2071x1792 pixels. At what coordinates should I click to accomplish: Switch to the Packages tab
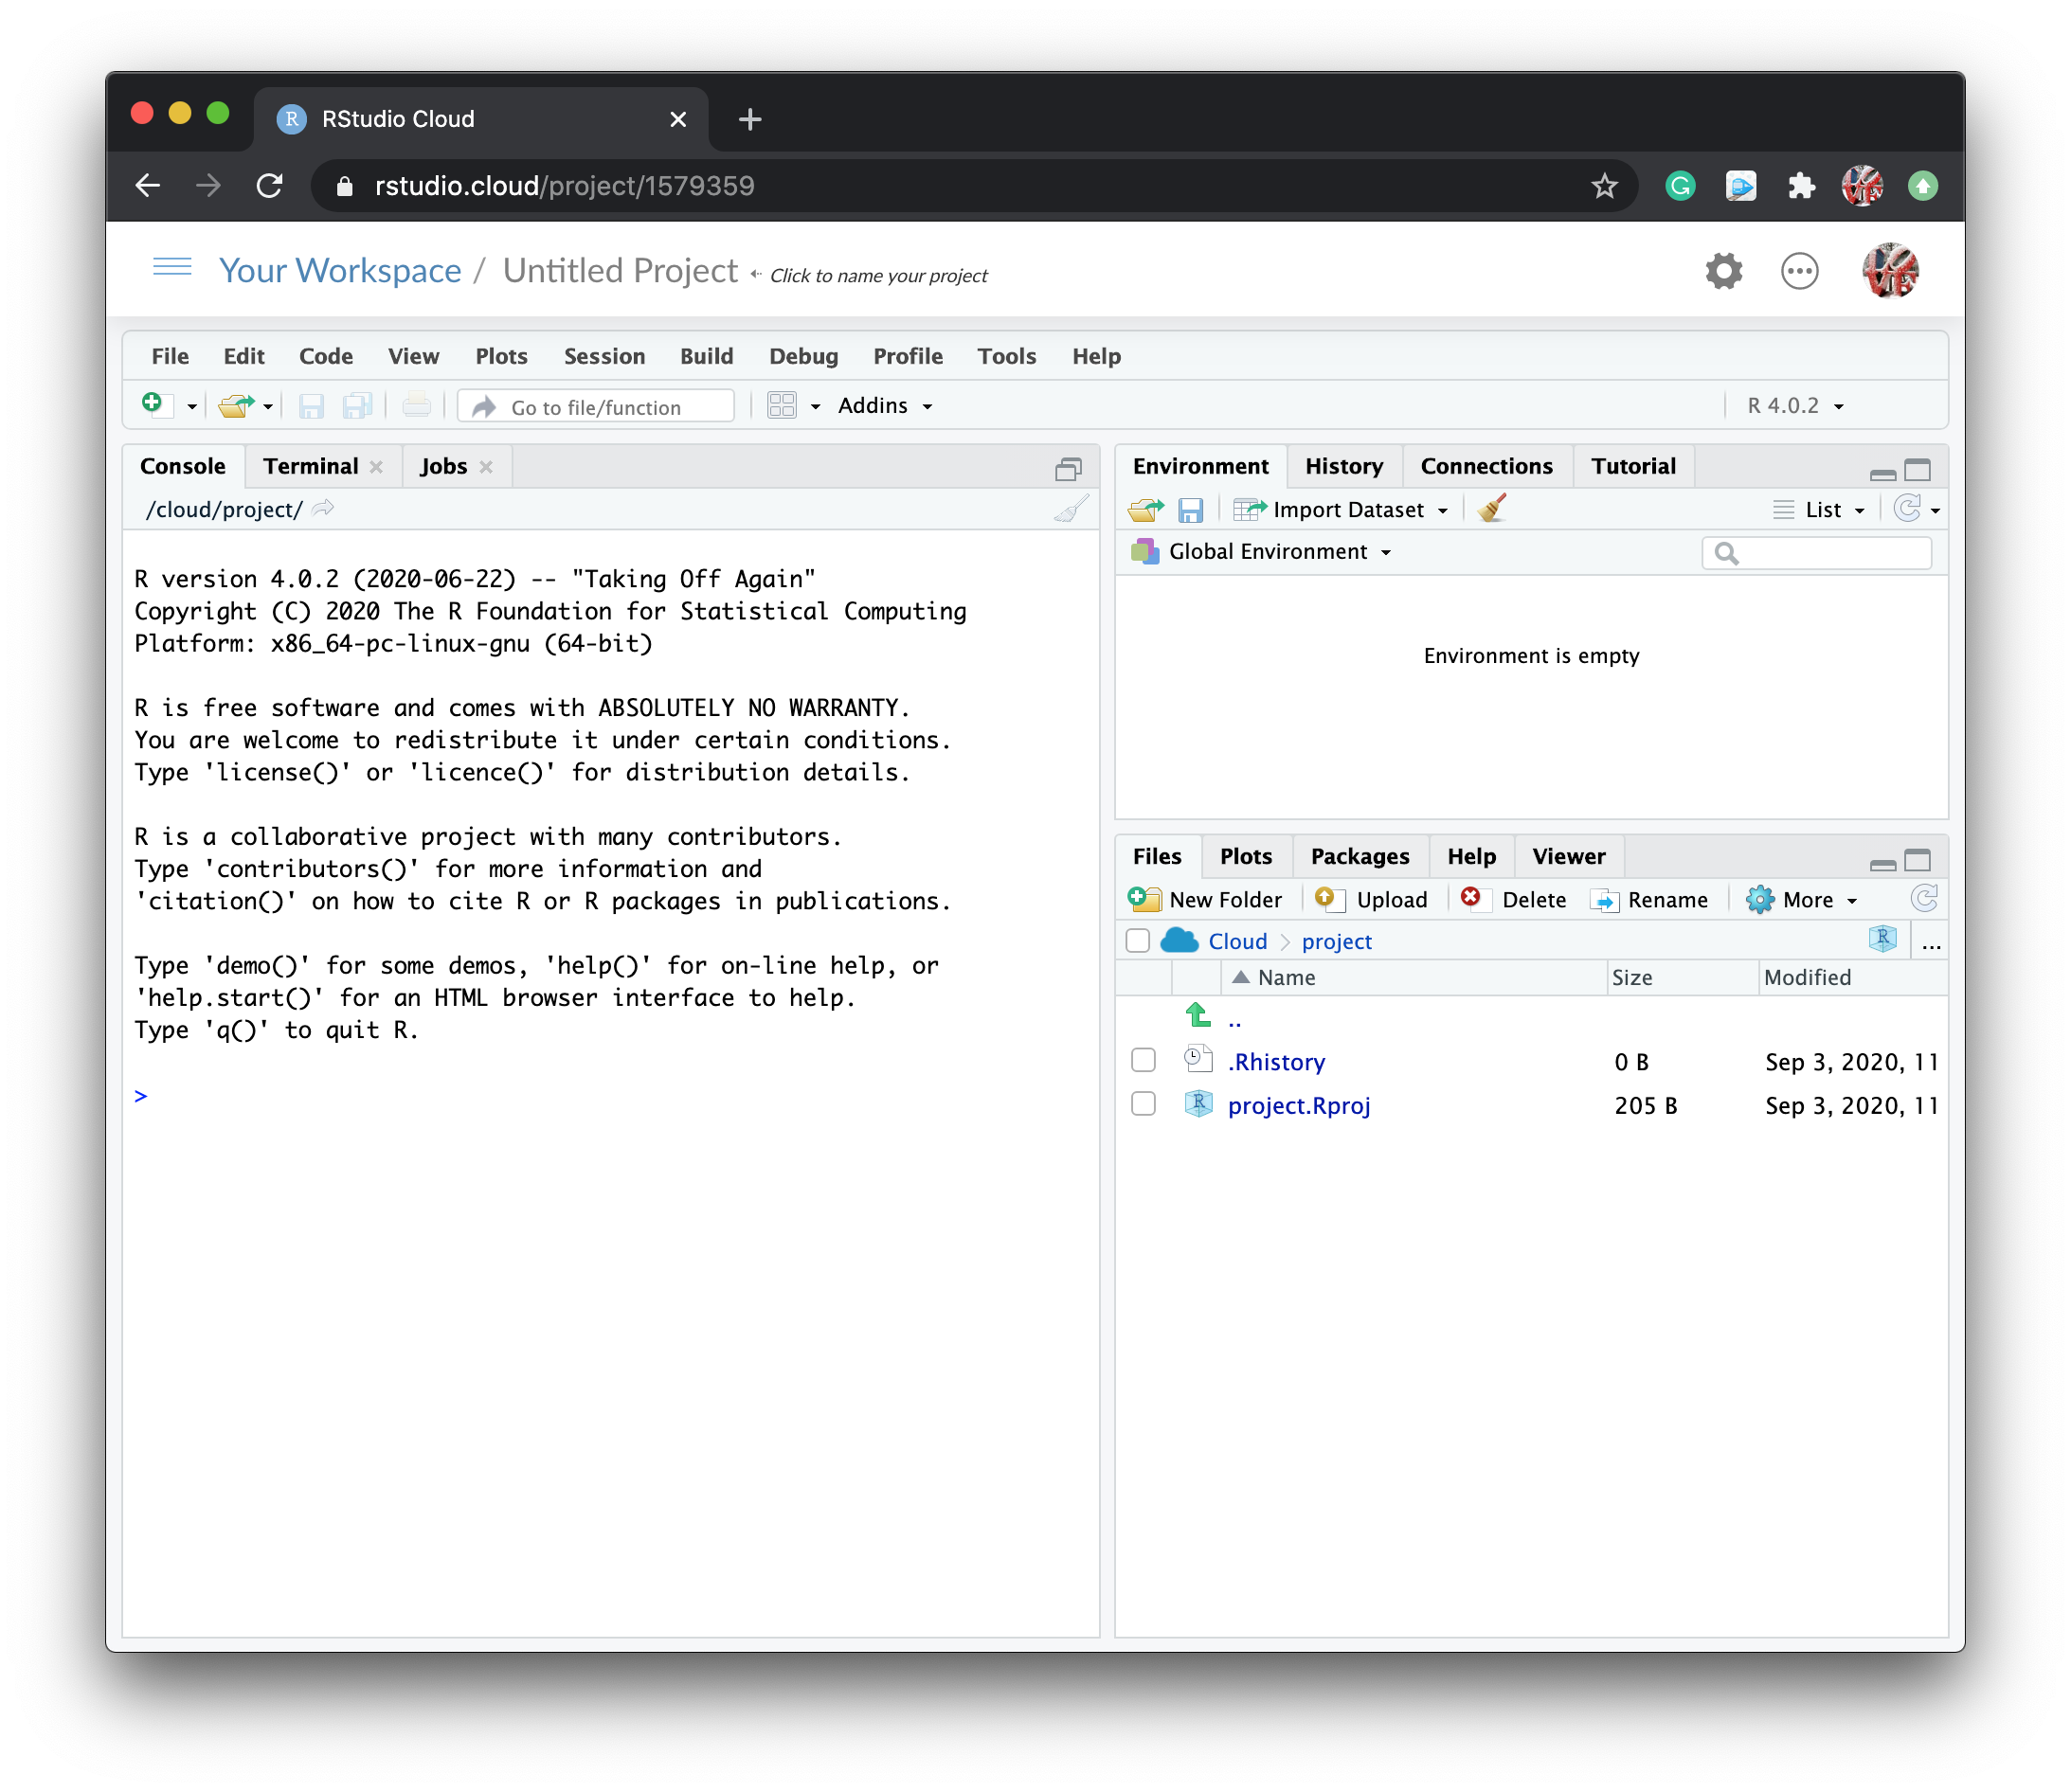1359,856
